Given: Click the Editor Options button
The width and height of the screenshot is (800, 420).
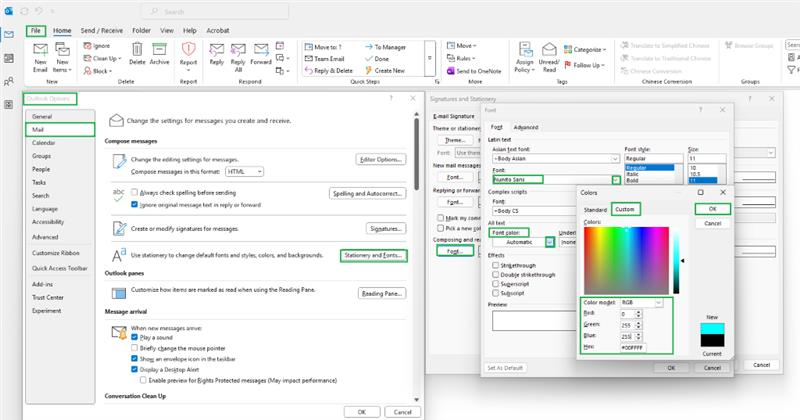Looking at the screenshot, I should pos(381,160).
